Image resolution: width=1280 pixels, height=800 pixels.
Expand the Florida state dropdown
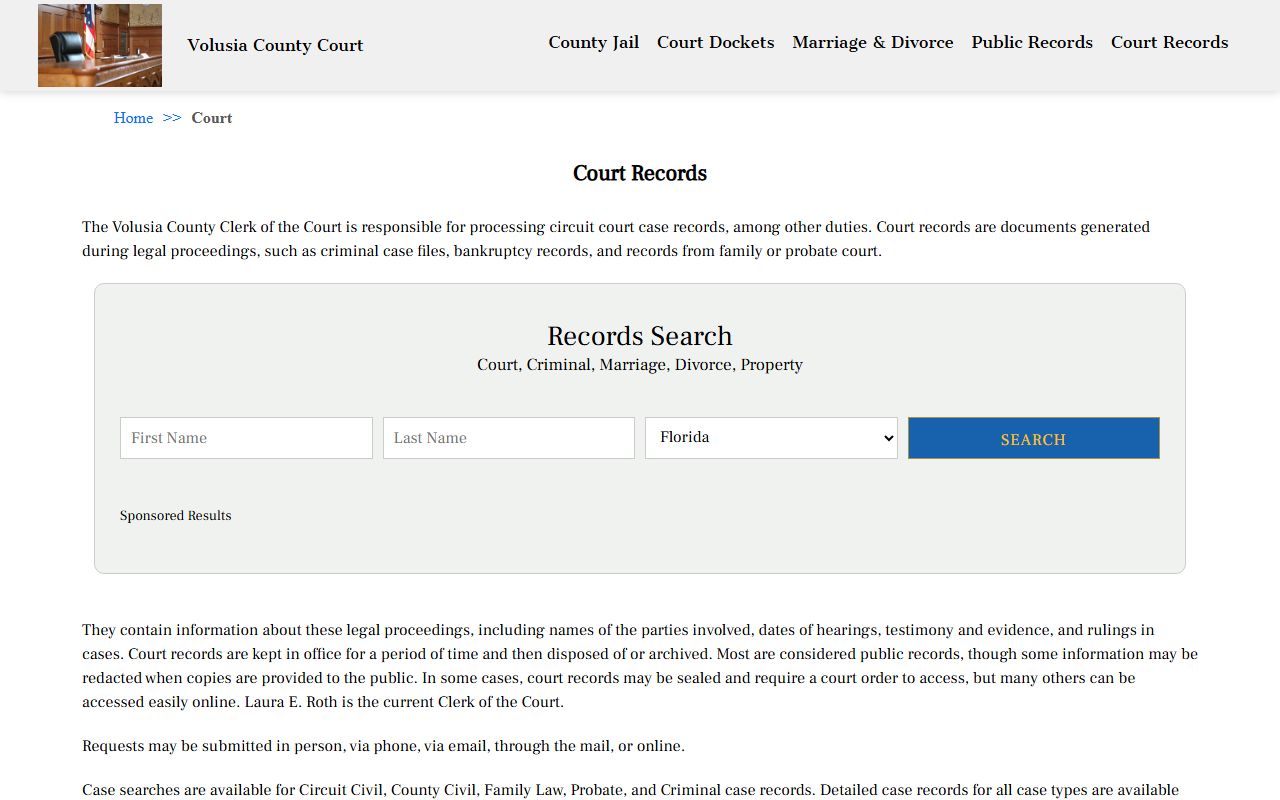pos(771,438)
